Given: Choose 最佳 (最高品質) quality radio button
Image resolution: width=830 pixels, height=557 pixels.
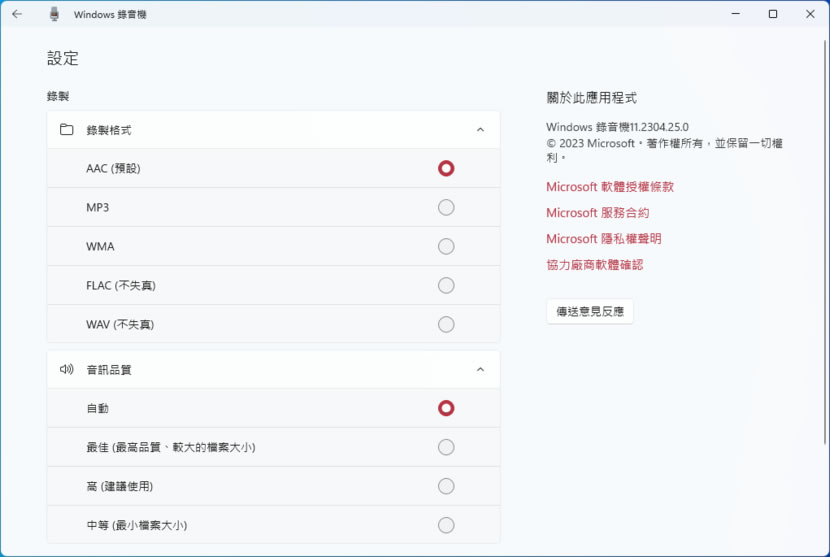Looking at the screenshot, I should point(446,447).
